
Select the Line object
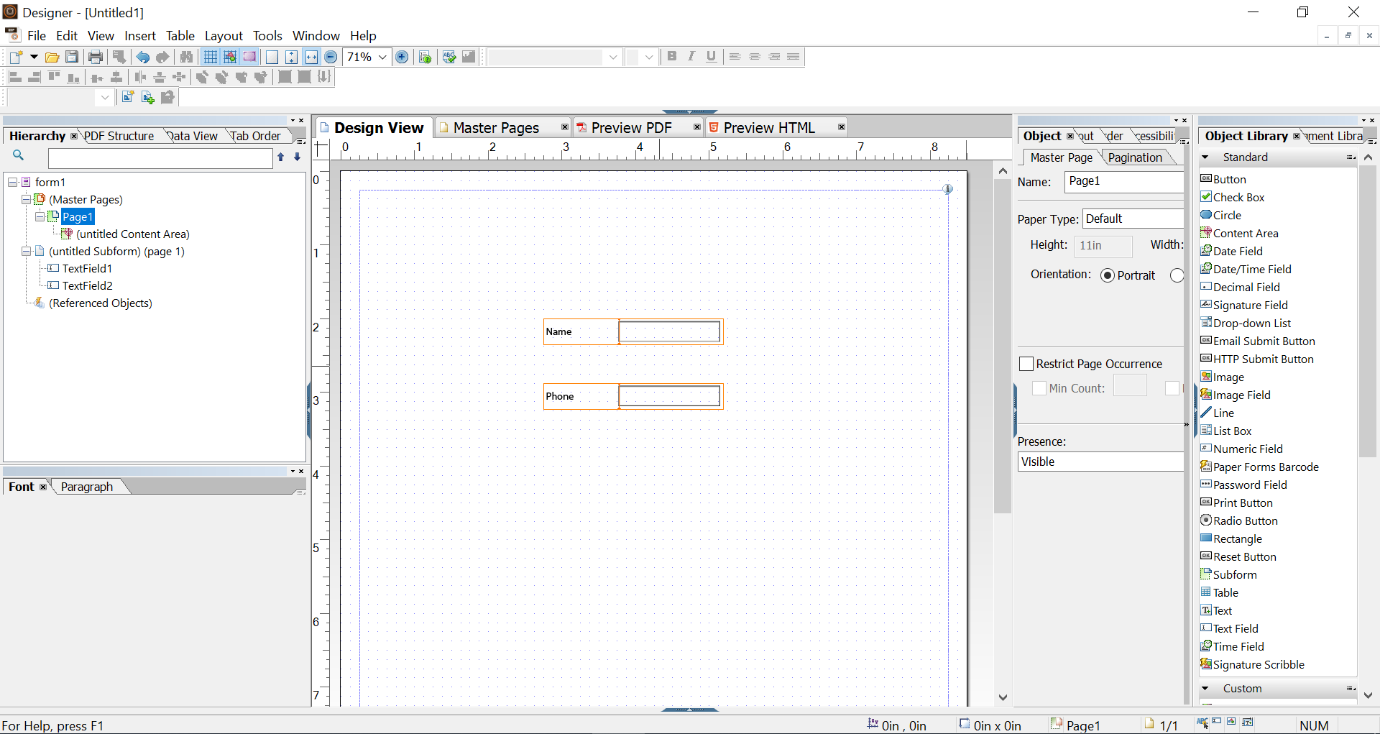click(1217, 413)
